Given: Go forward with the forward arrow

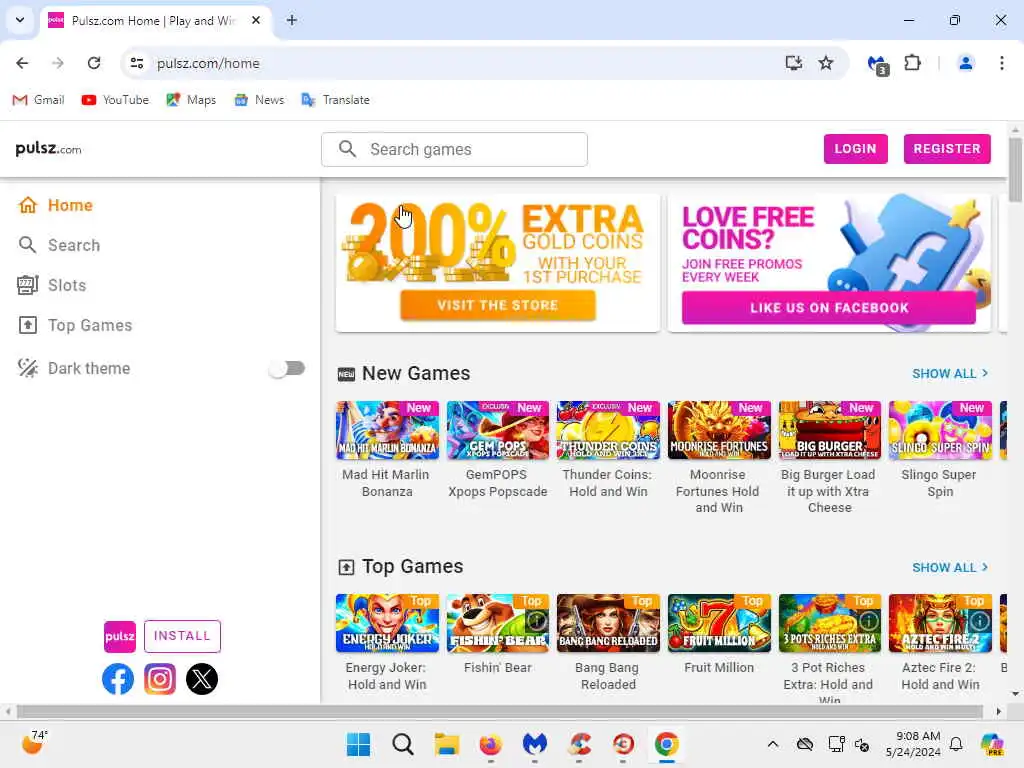Looking at the screenshot, I should point(58,63).
